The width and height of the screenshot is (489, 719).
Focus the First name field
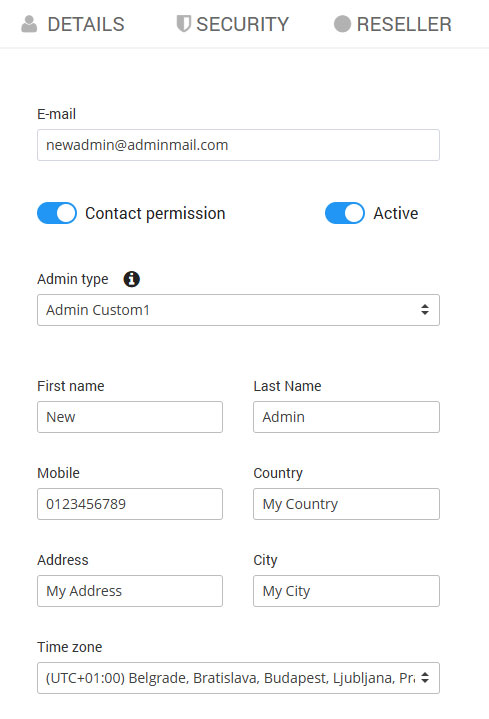pos(130,417)
